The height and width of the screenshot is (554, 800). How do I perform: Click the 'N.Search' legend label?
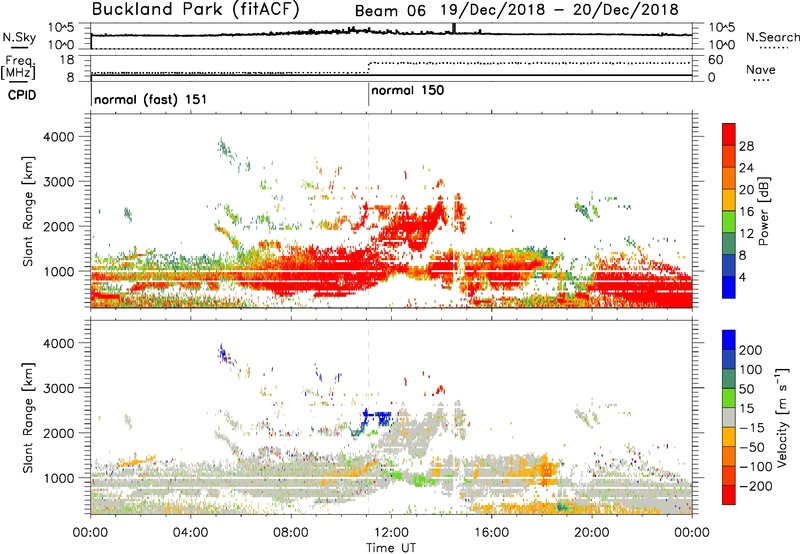[772, 37]
